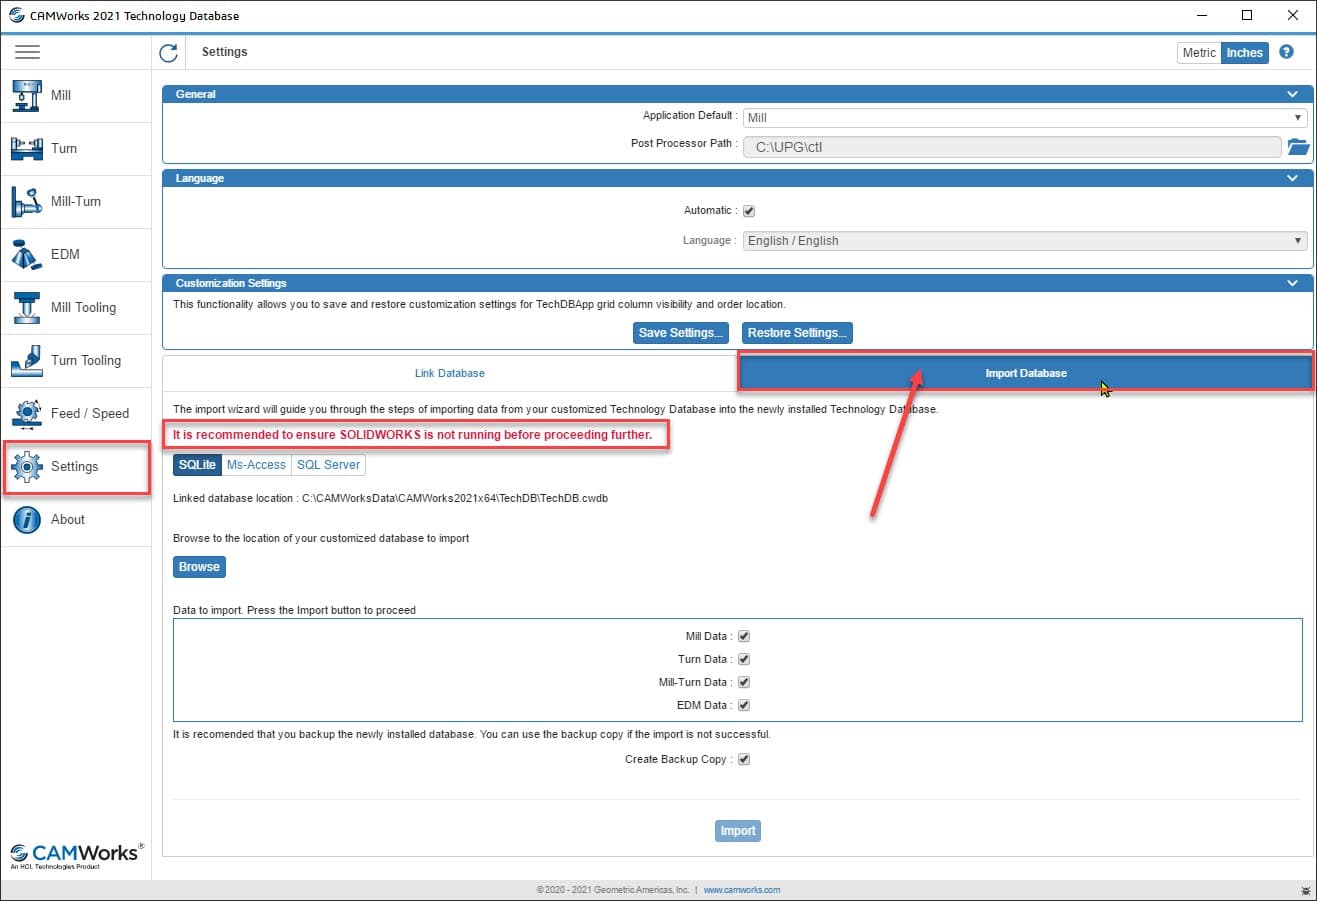Click the Save Settings... button
The height and width of the screenshot is (901, 1317).
click(681, 333)
